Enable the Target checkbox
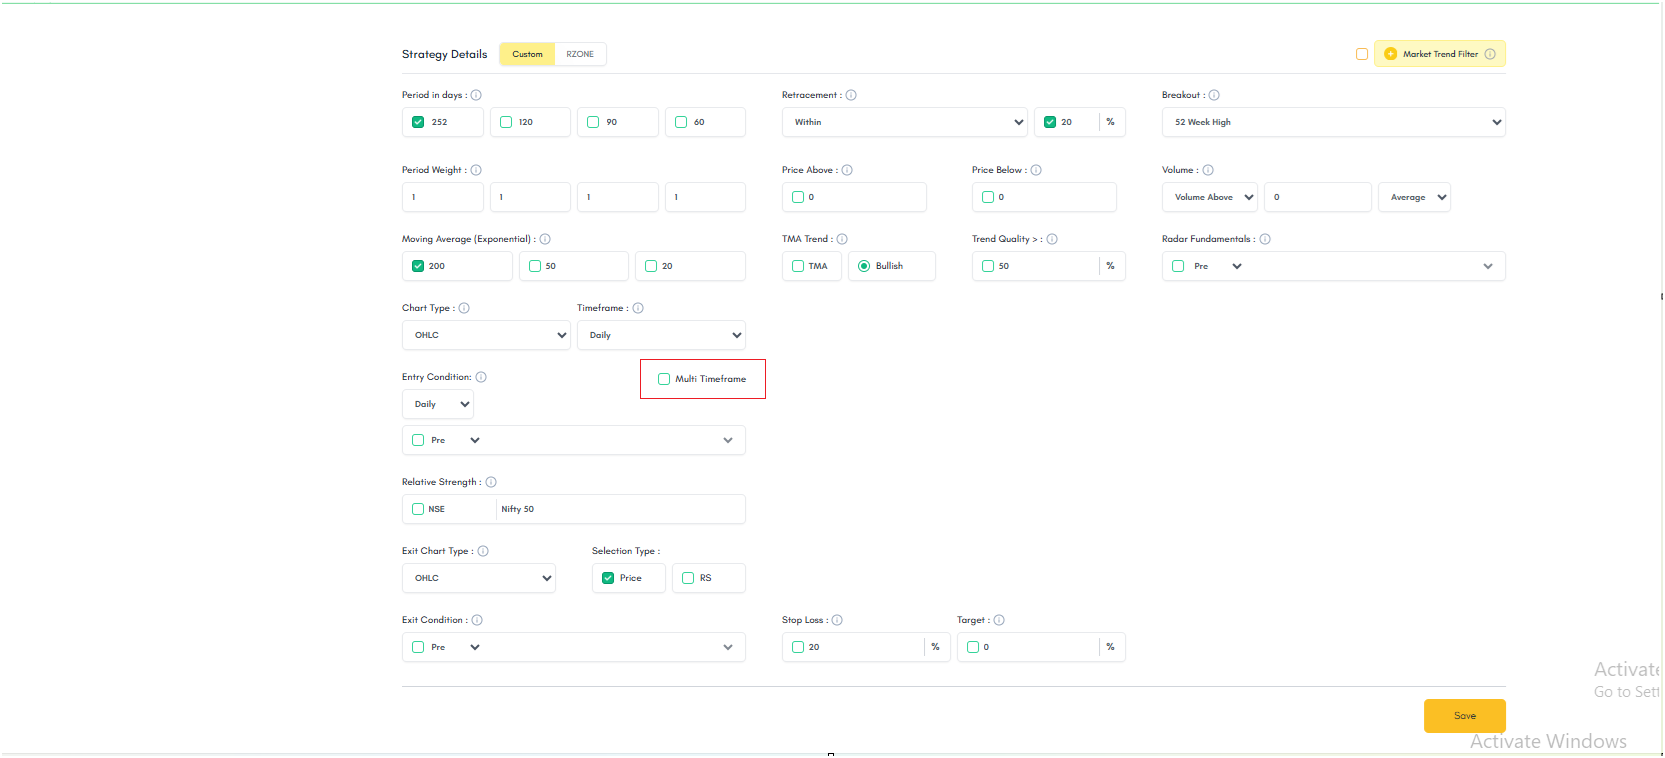The width and height of the screenshot is (1665, 758). 973,647
